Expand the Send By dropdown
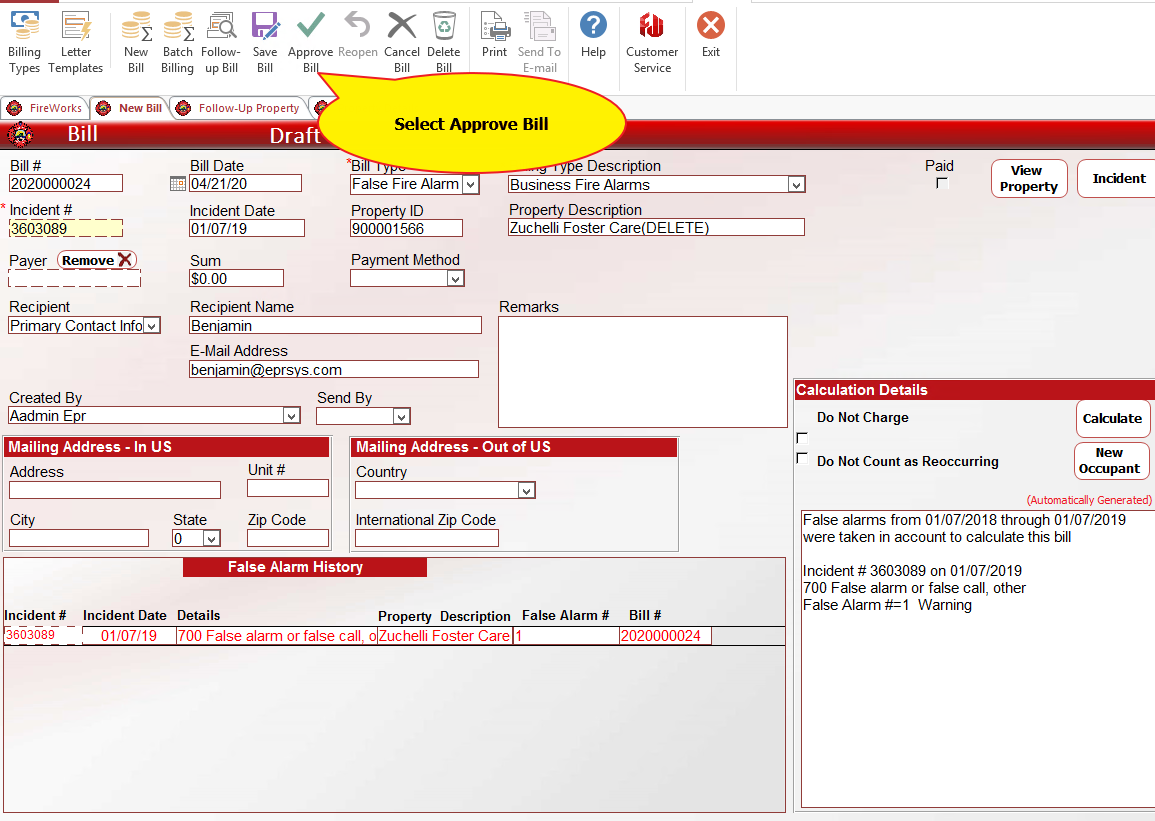This screenshot has width=1155, height=821. 401,417
